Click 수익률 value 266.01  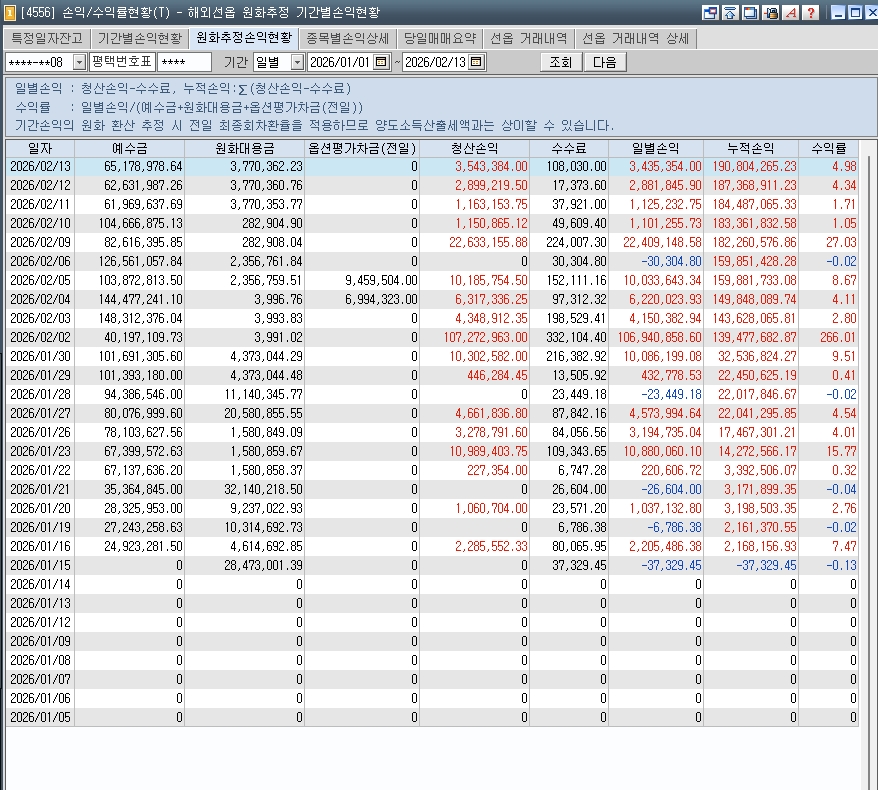click(x=838, y=338)
